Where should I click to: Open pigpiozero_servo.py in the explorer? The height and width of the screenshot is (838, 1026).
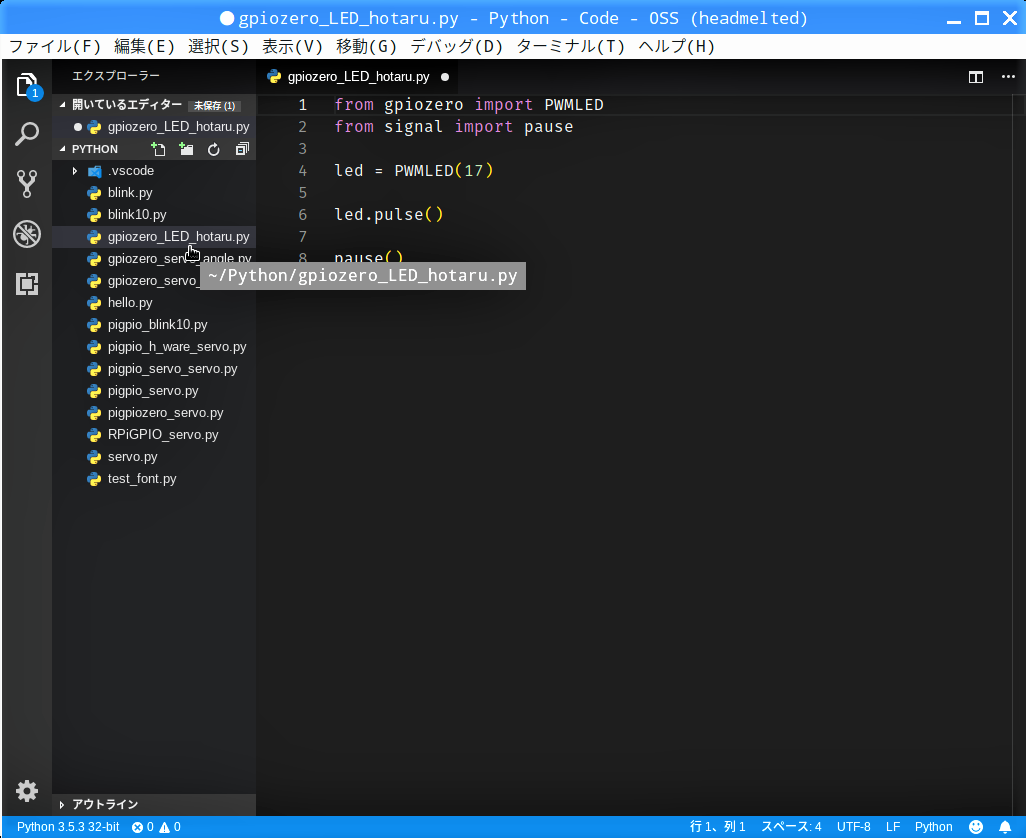pos(154,413)
